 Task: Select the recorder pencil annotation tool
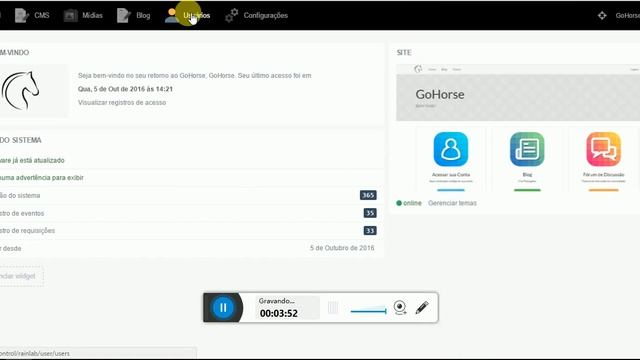422,307
